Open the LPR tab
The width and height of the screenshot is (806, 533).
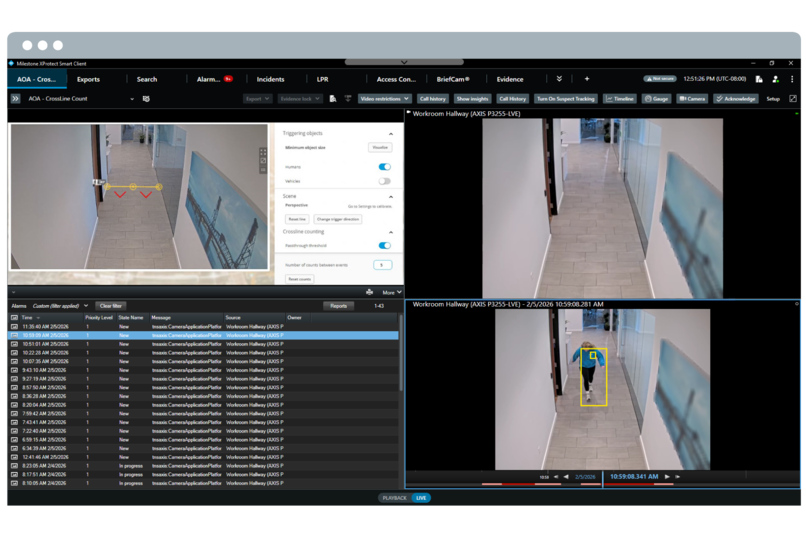(x=322, y=79)
